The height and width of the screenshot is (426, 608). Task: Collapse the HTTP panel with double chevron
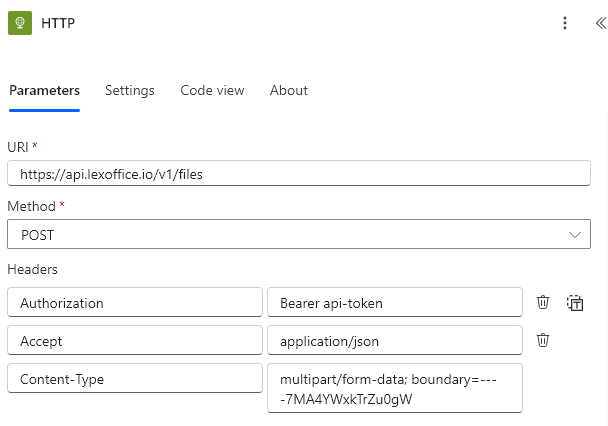tap(599, 23)
